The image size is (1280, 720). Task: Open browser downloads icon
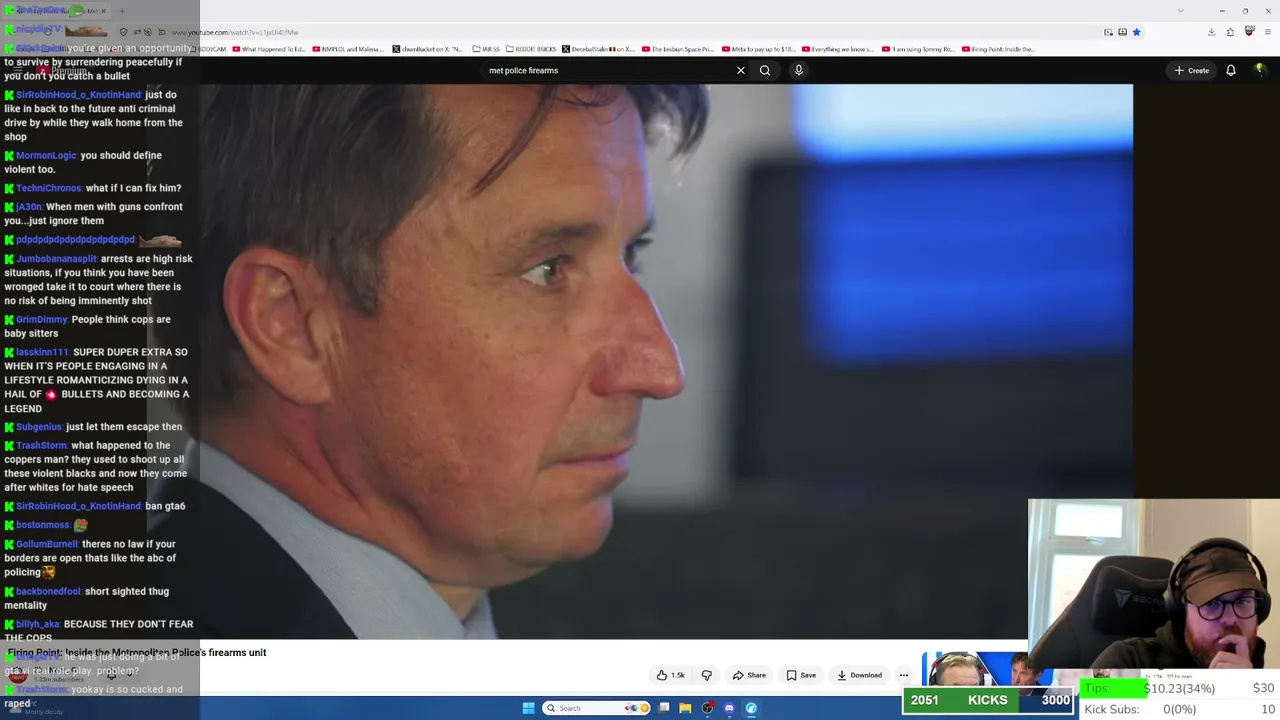pyautogui.click(x=1211, y=32)
